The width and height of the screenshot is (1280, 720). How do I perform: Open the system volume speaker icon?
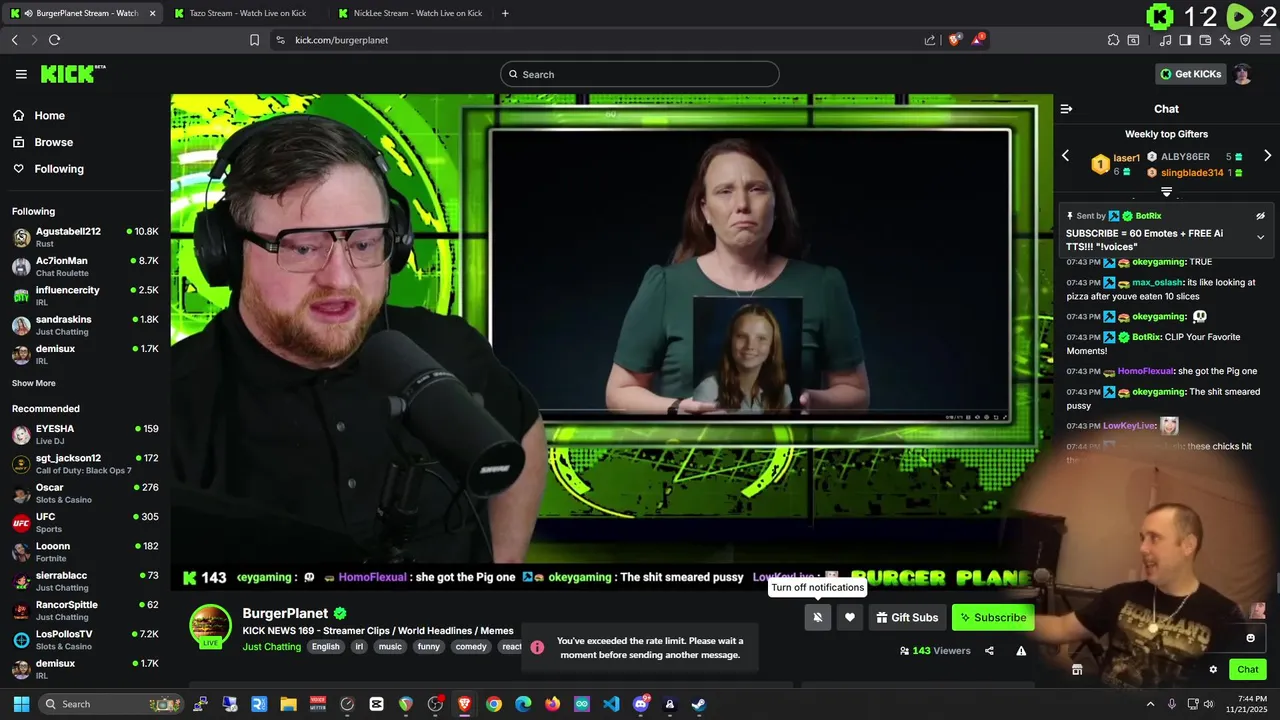1211,704
